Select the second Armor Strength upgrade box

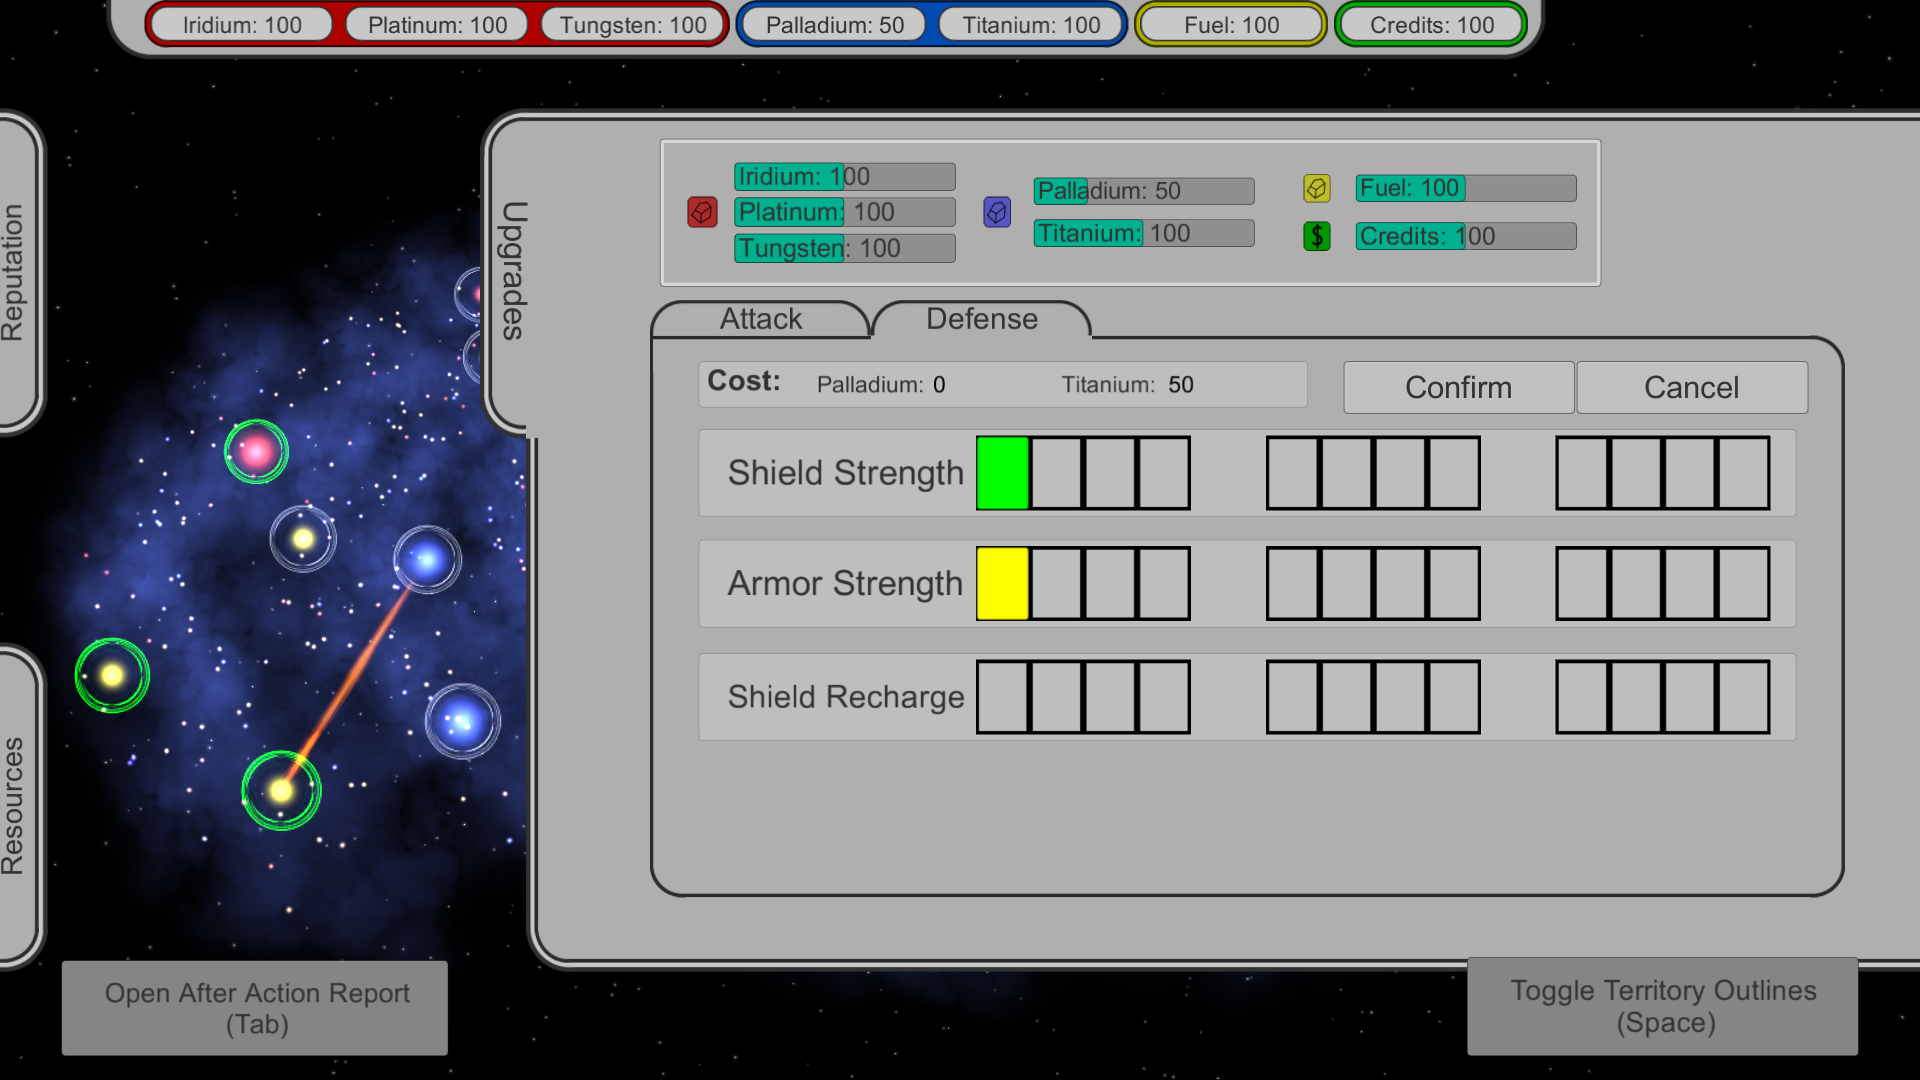point(1057,584)
